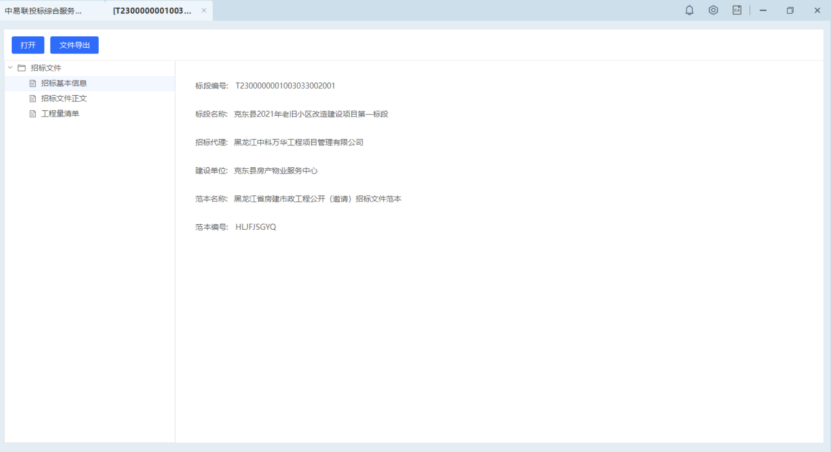Restore down the application window
This screenshot has height=452, width=831.
click(790, 10)
